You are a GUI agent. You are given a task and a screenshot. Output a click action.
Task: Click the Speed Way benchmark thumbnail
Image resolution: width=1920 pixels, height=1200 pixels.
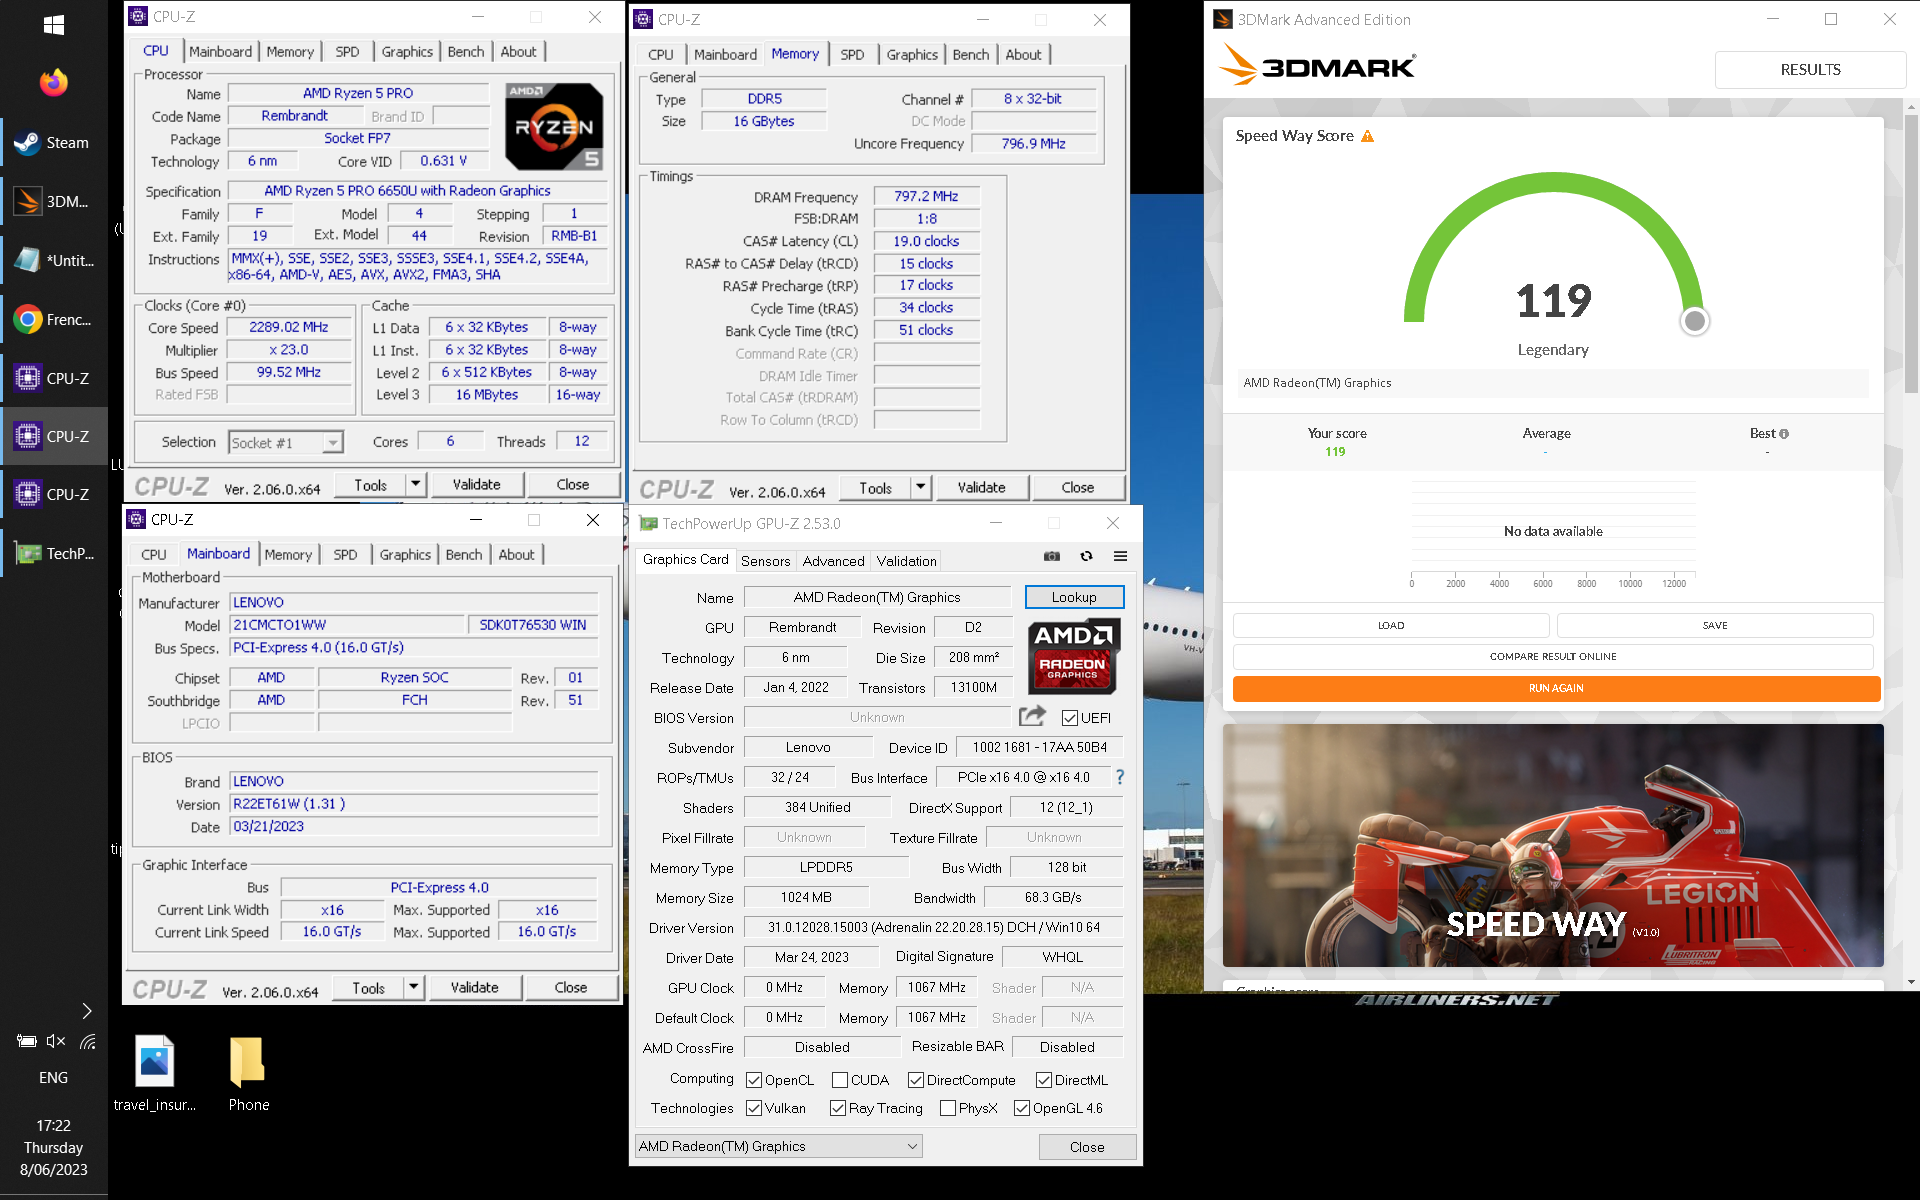[1553, 846]
